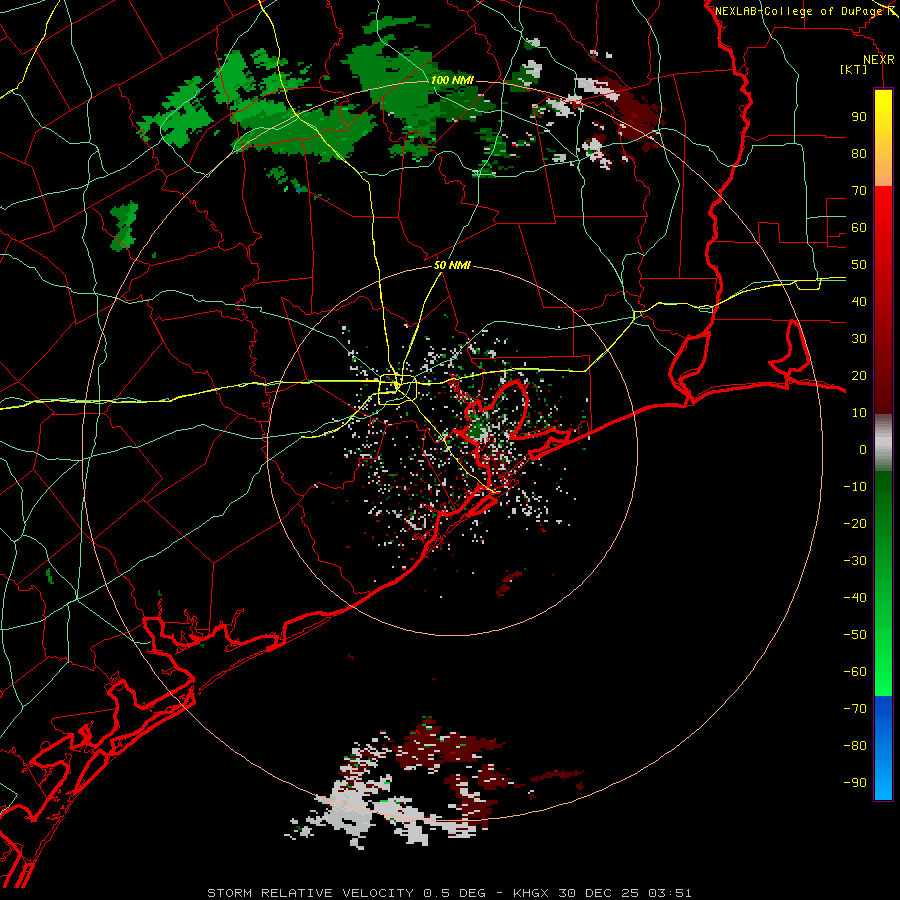The width and height of the screenshot is (900, 900).
Task: Click the "-80" value on the velocity scale
Action: pos(855,746)
